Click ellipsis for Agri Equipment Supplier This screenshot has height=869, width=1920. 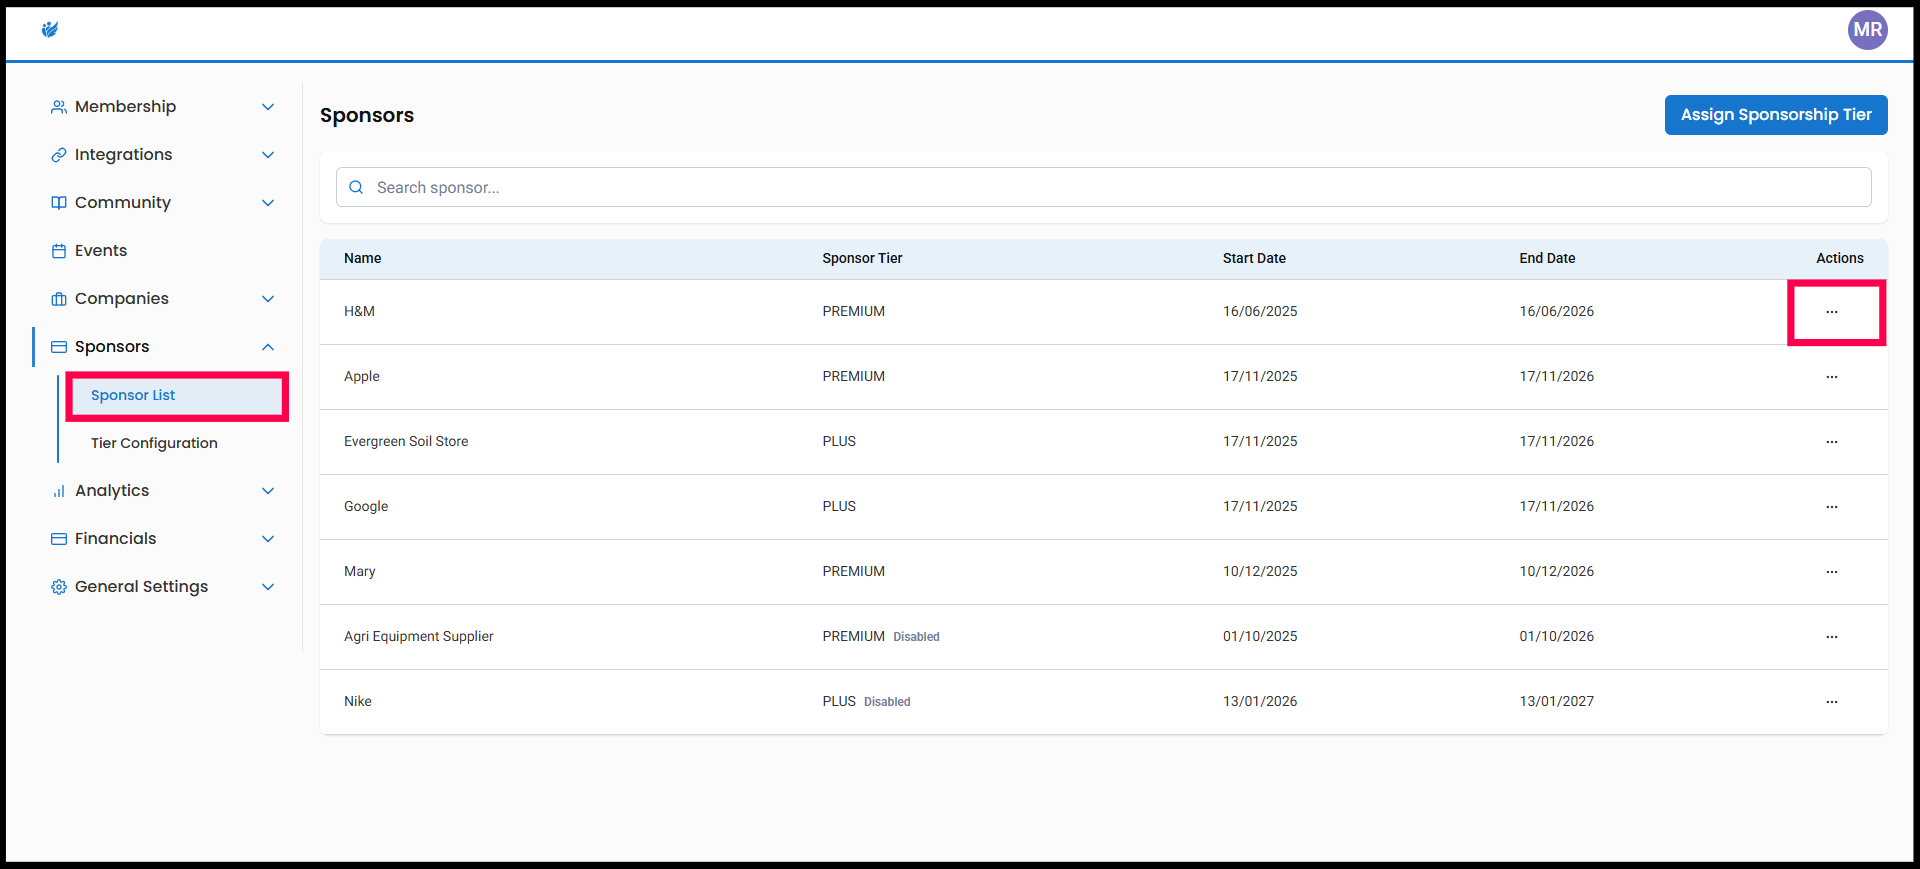pyautogui.click(x=1831, y=637)
